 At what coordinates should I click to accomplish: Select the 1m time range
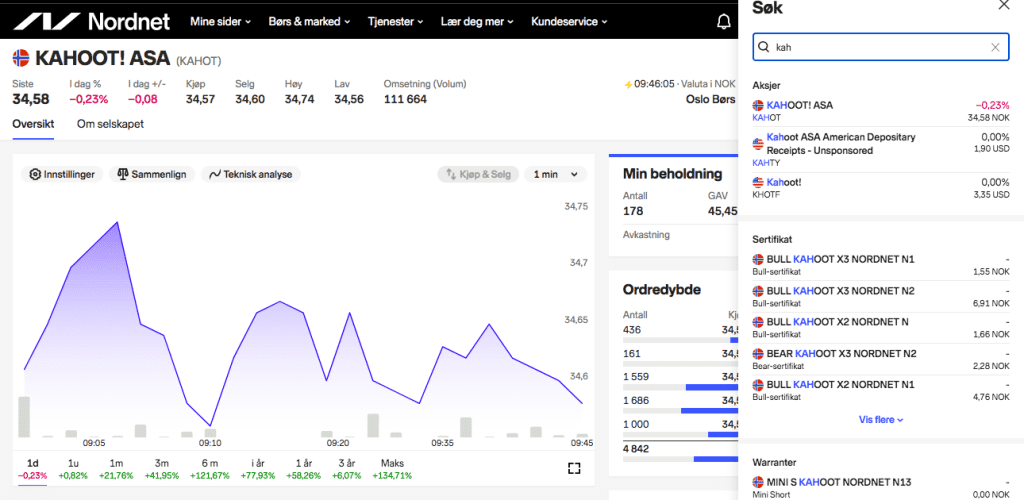click(x=116, y=463)
